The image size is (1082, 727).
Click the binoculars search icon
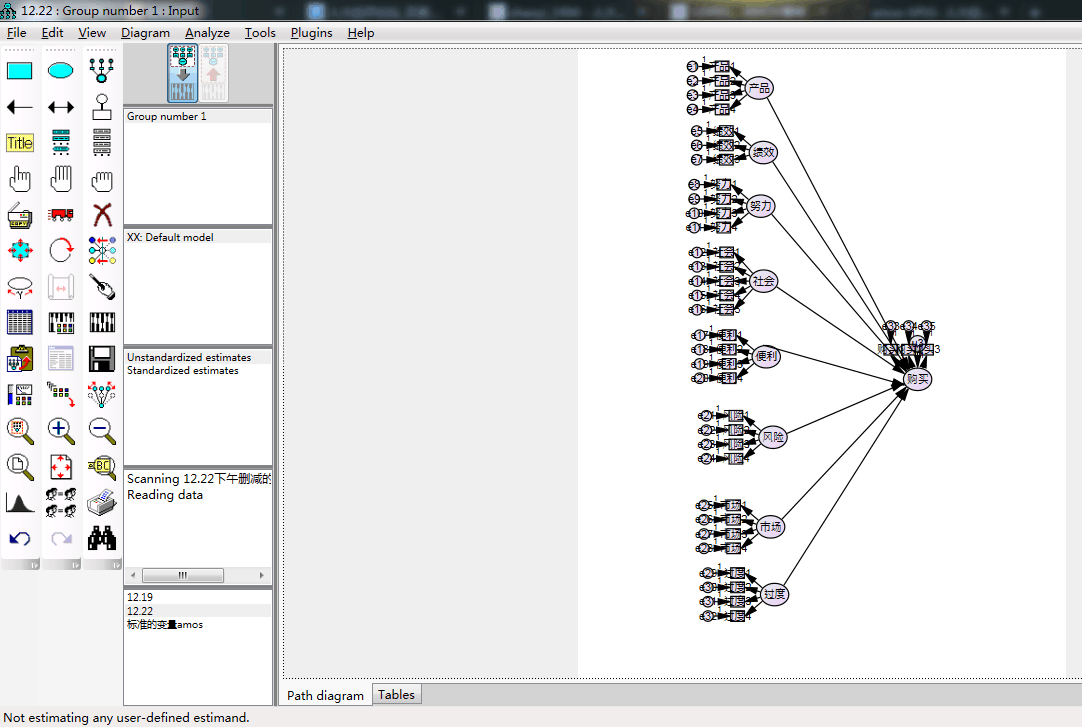(x=101, y=539)
